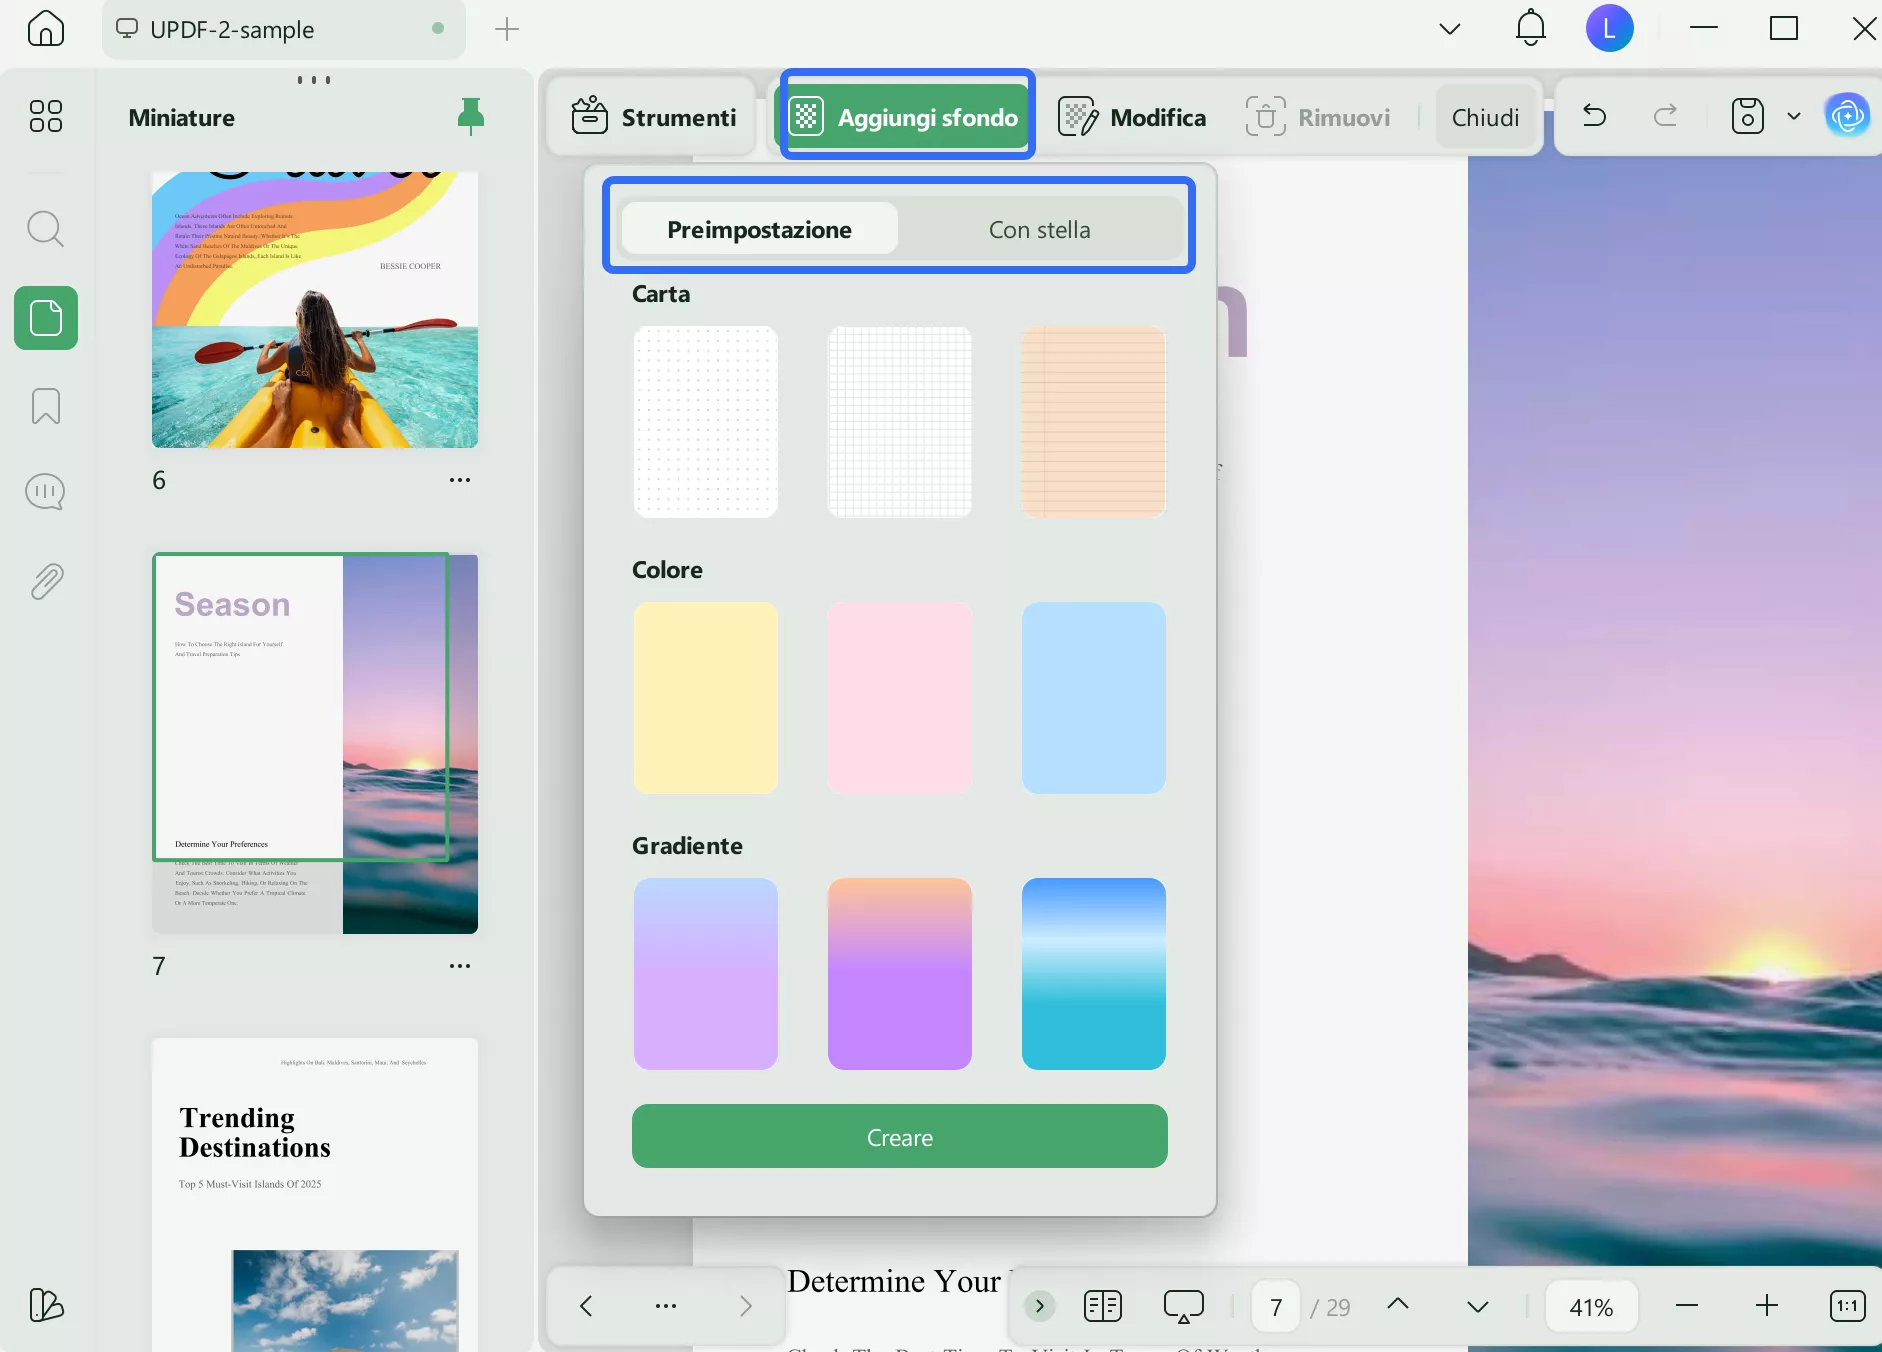The width and height of the screenshot is (1882, 1352).
Task: Open the notifications bell
Action: point(1530,29)
